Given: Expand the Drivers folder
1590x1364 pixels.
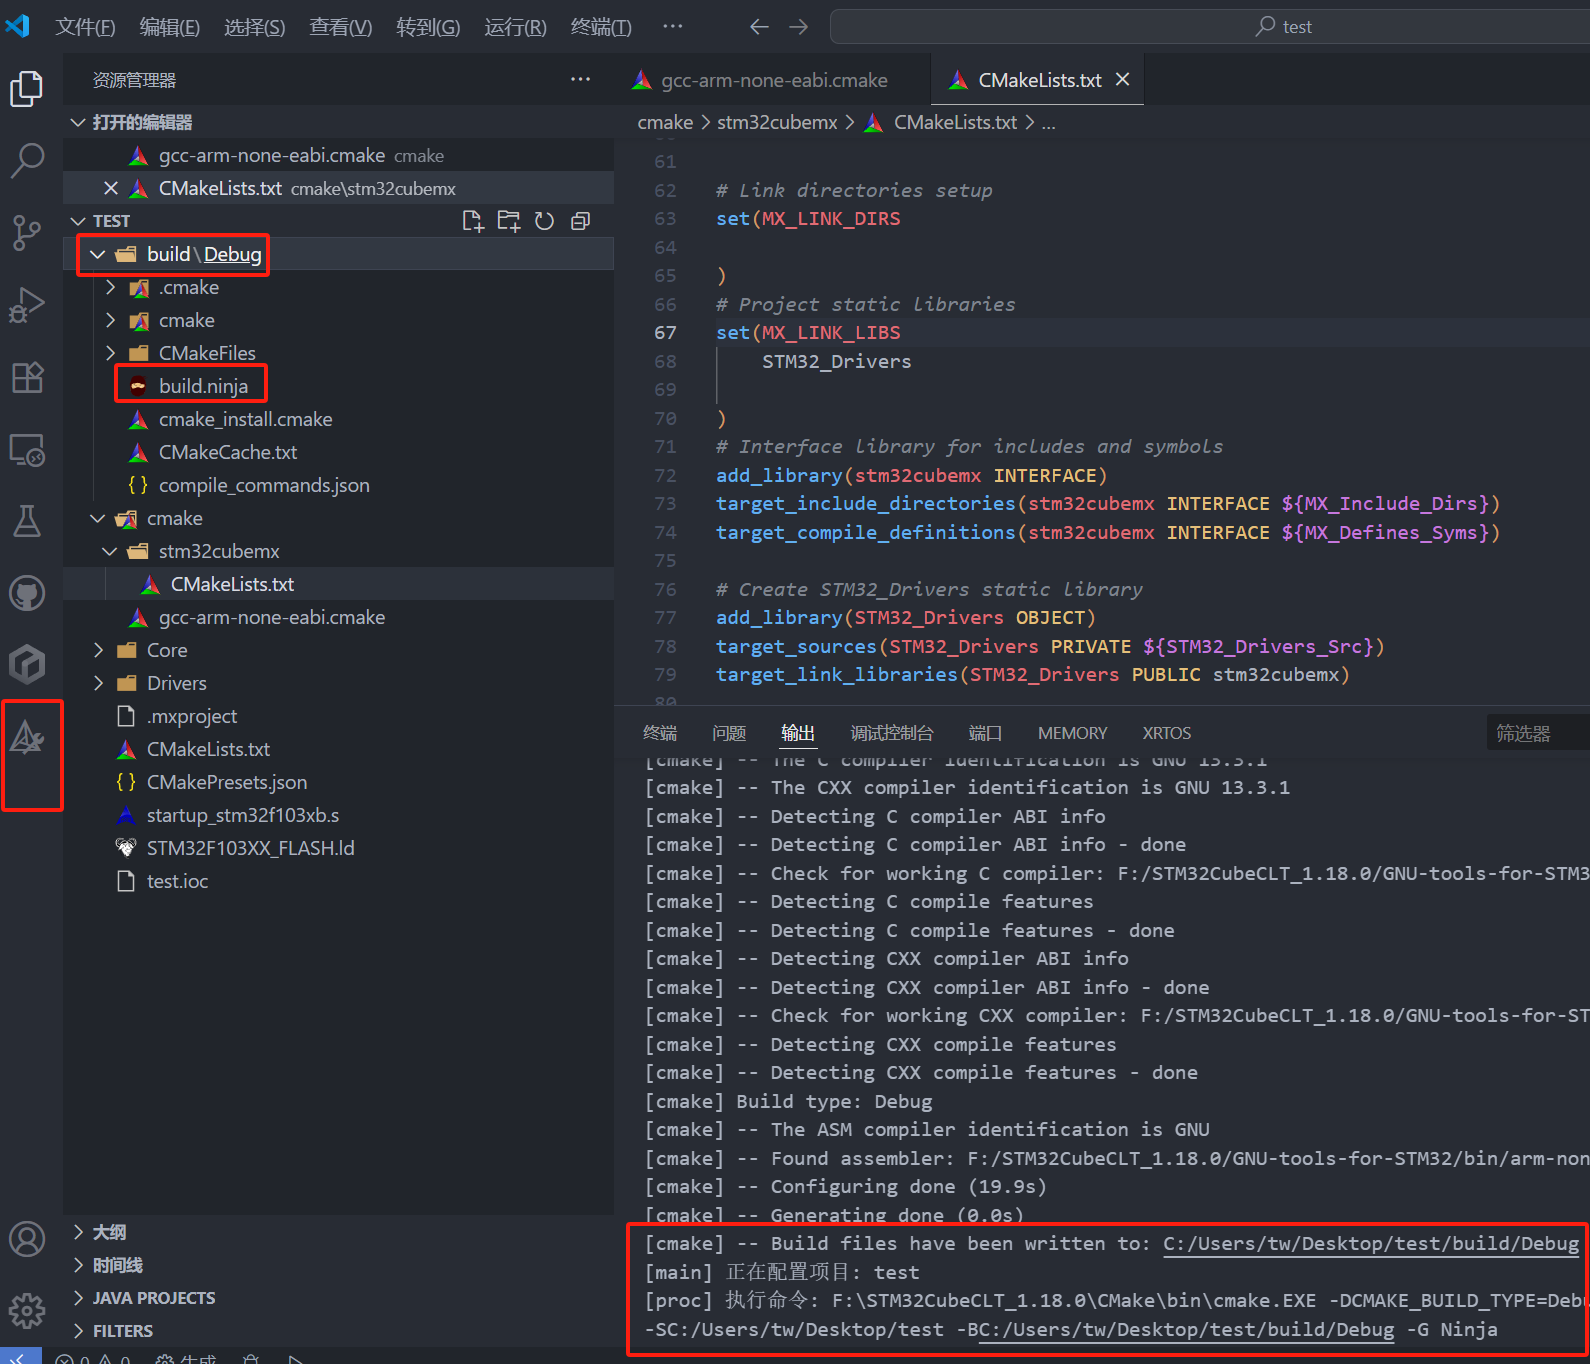Looking at the screenshot, I should pos(98,683).
